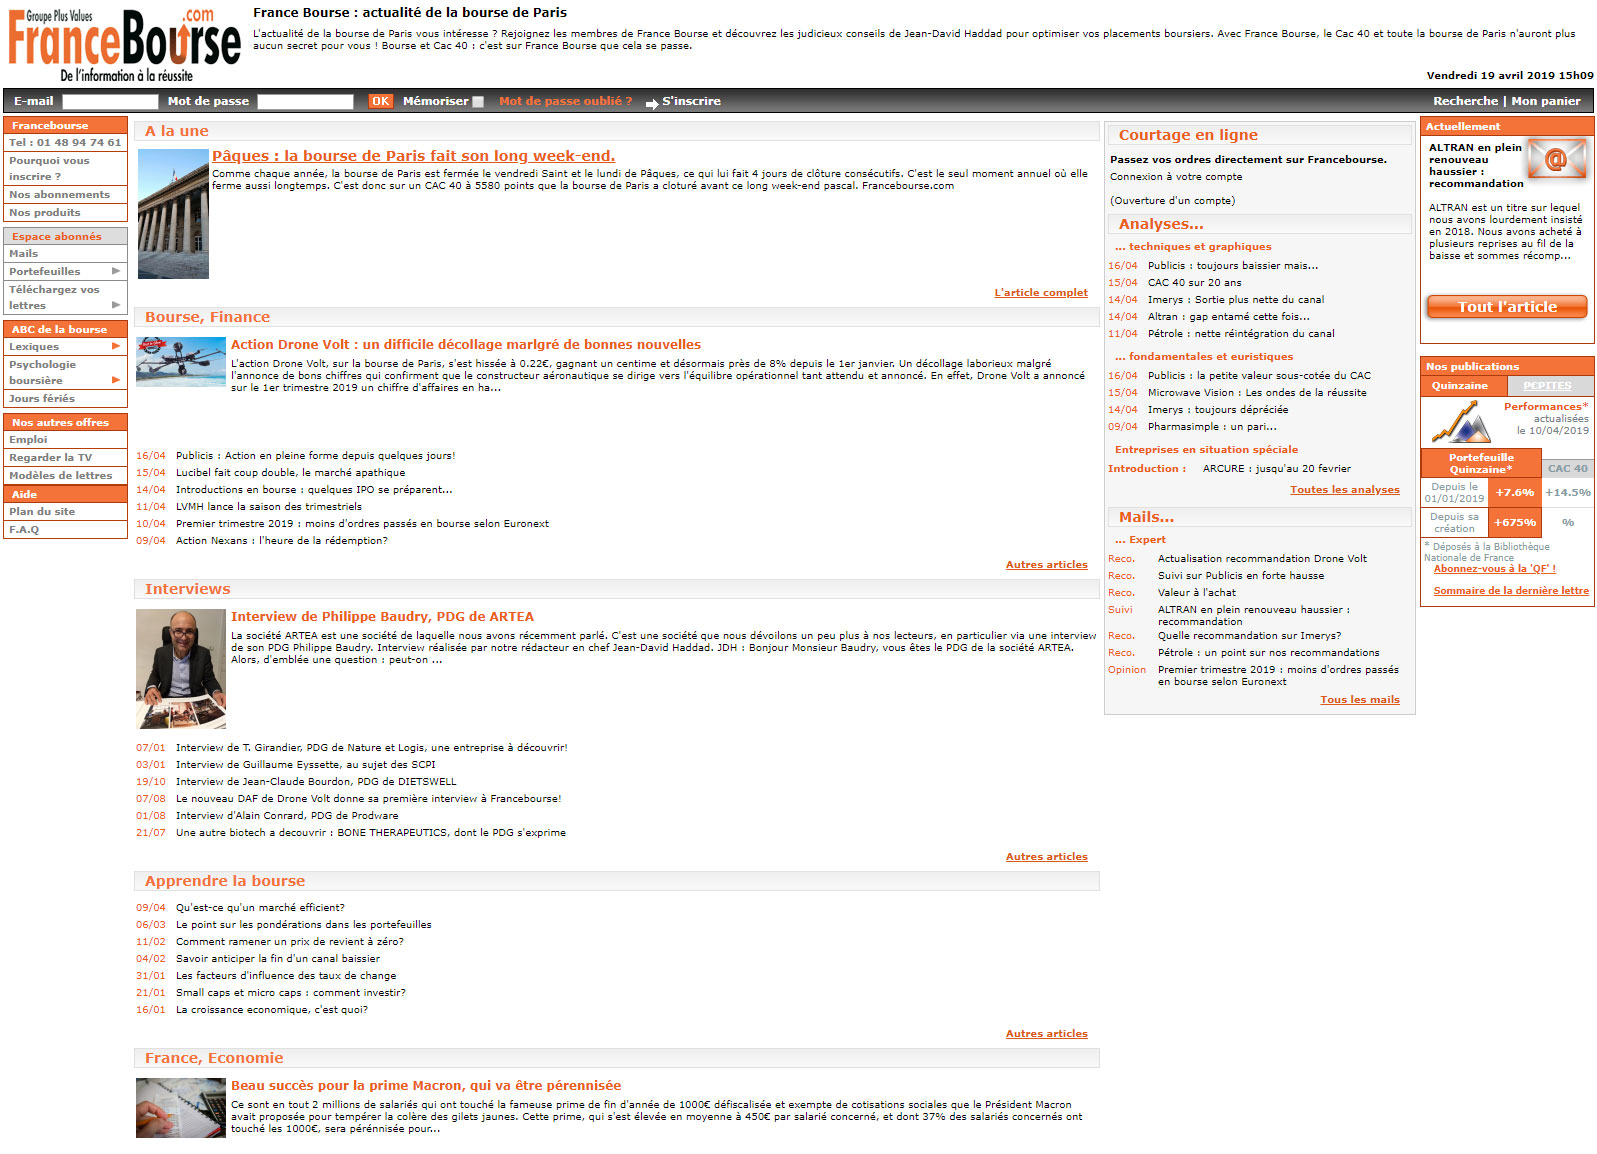Viewport: 1597px width, 1154px height.
Task: Select Nos produits in the sidebar
Action: pyautogui.click(x=65, y=213)
